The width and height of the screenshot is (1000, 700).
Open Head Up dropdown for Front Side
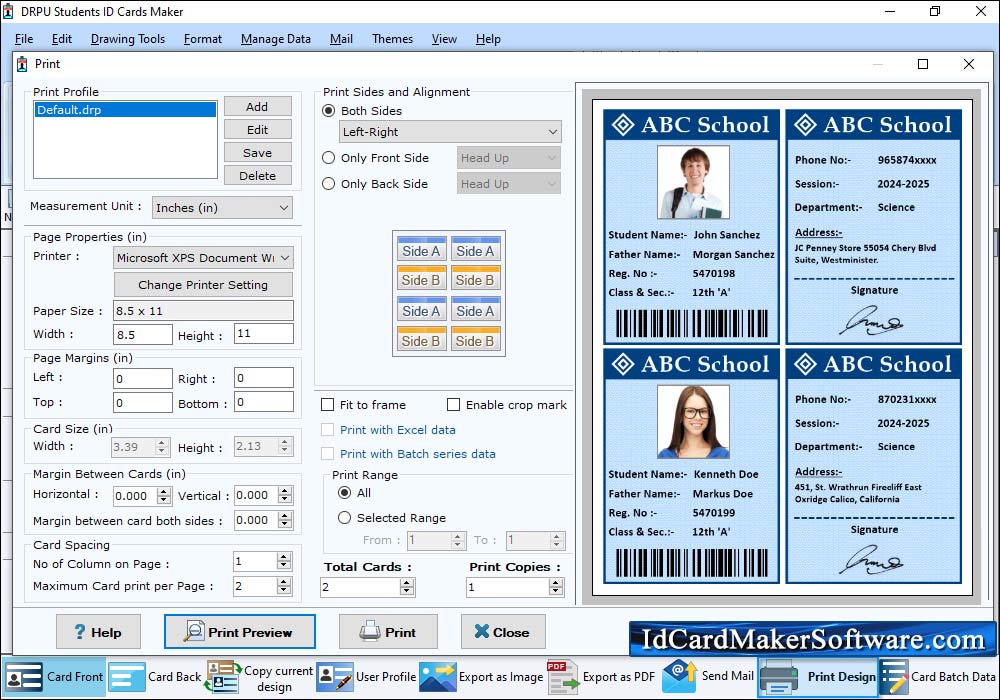coord(509,158)
